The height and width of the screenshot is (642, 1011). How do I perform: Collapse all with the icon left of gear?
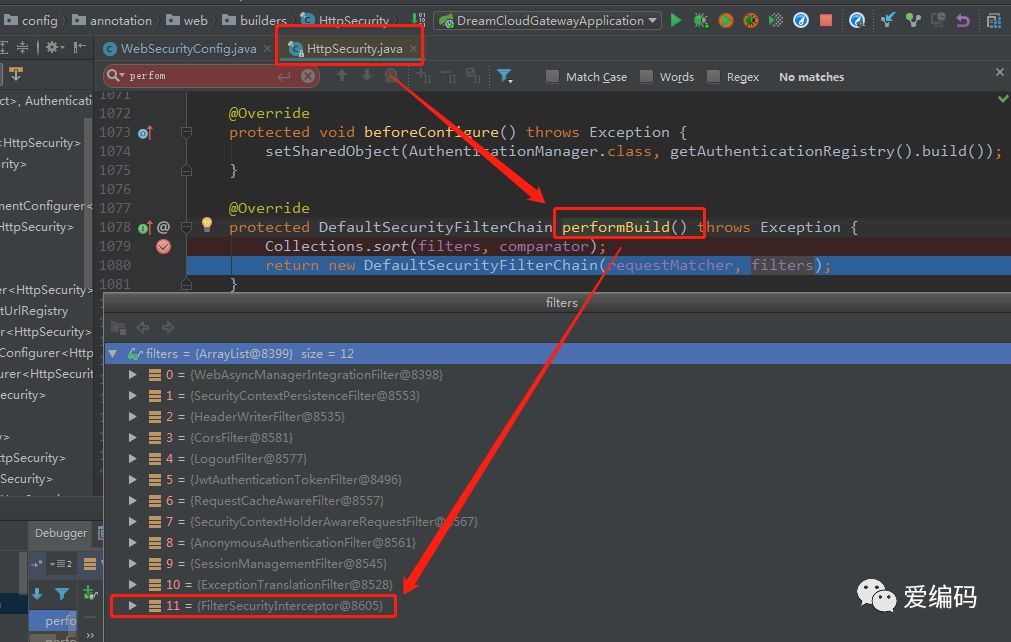pos(23,47)
